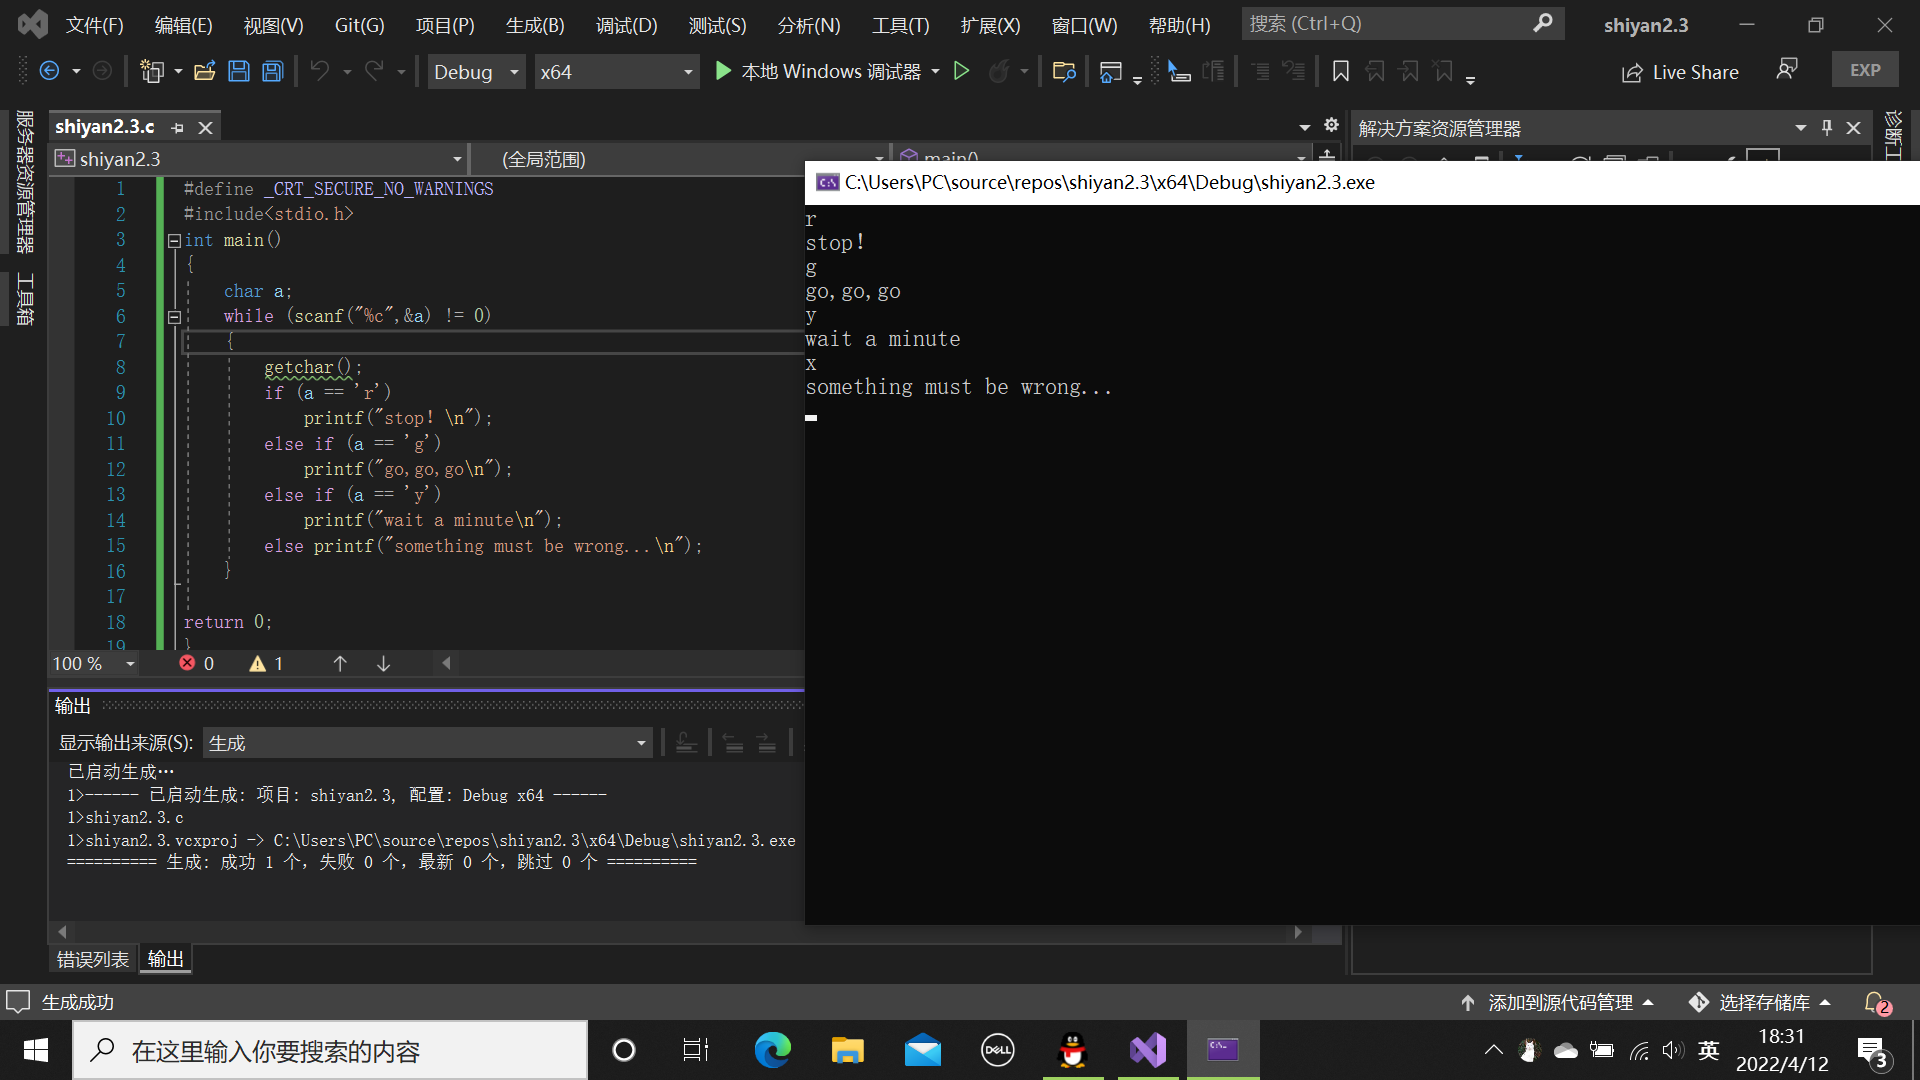Click the Find in Files icon
The height and width of the screenshot is (1080, 1920).
[1064, 71]
